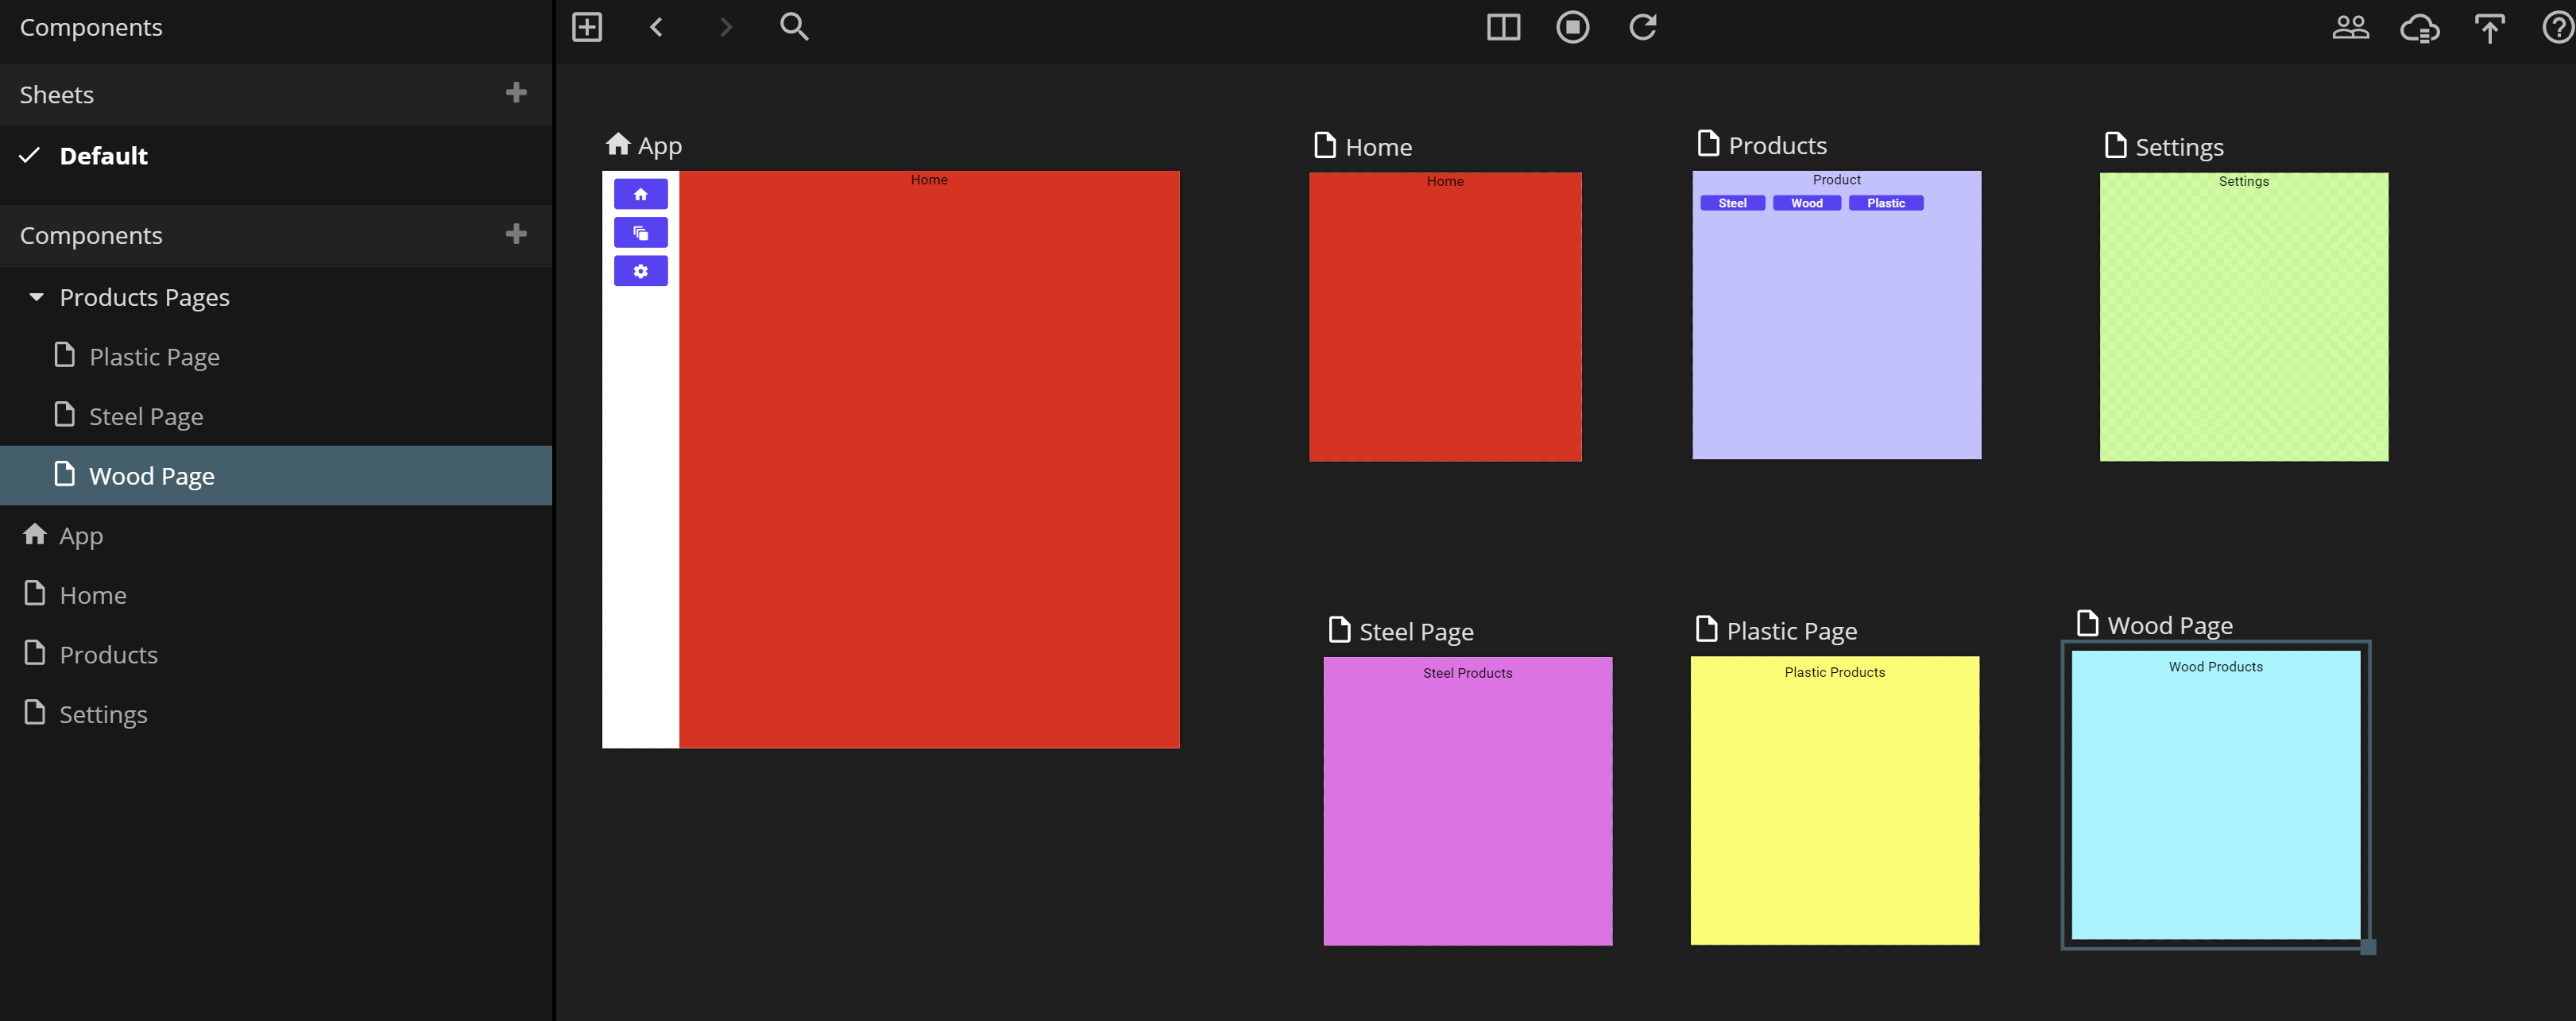Collapse the Products Pages folder
The height and width of the screenshot is (1021, 2576).
pos(37,297)
